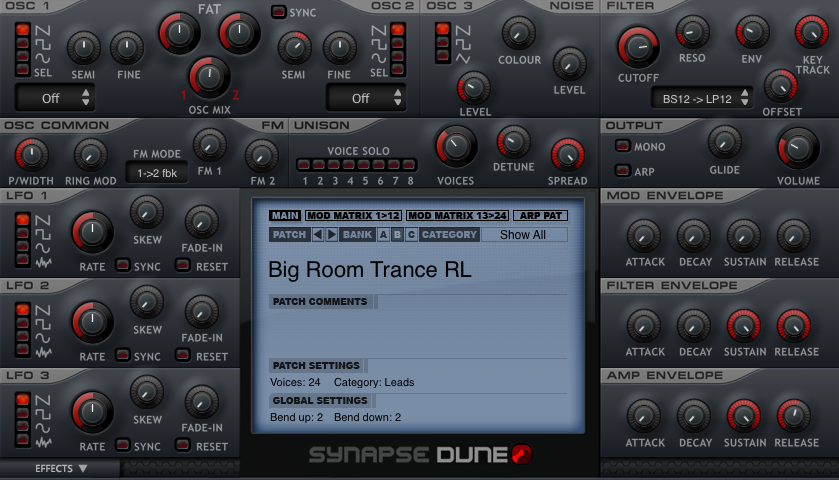Click the filter CUTOFF knob
The image size is (839, 480).
[x=638, y=47]
